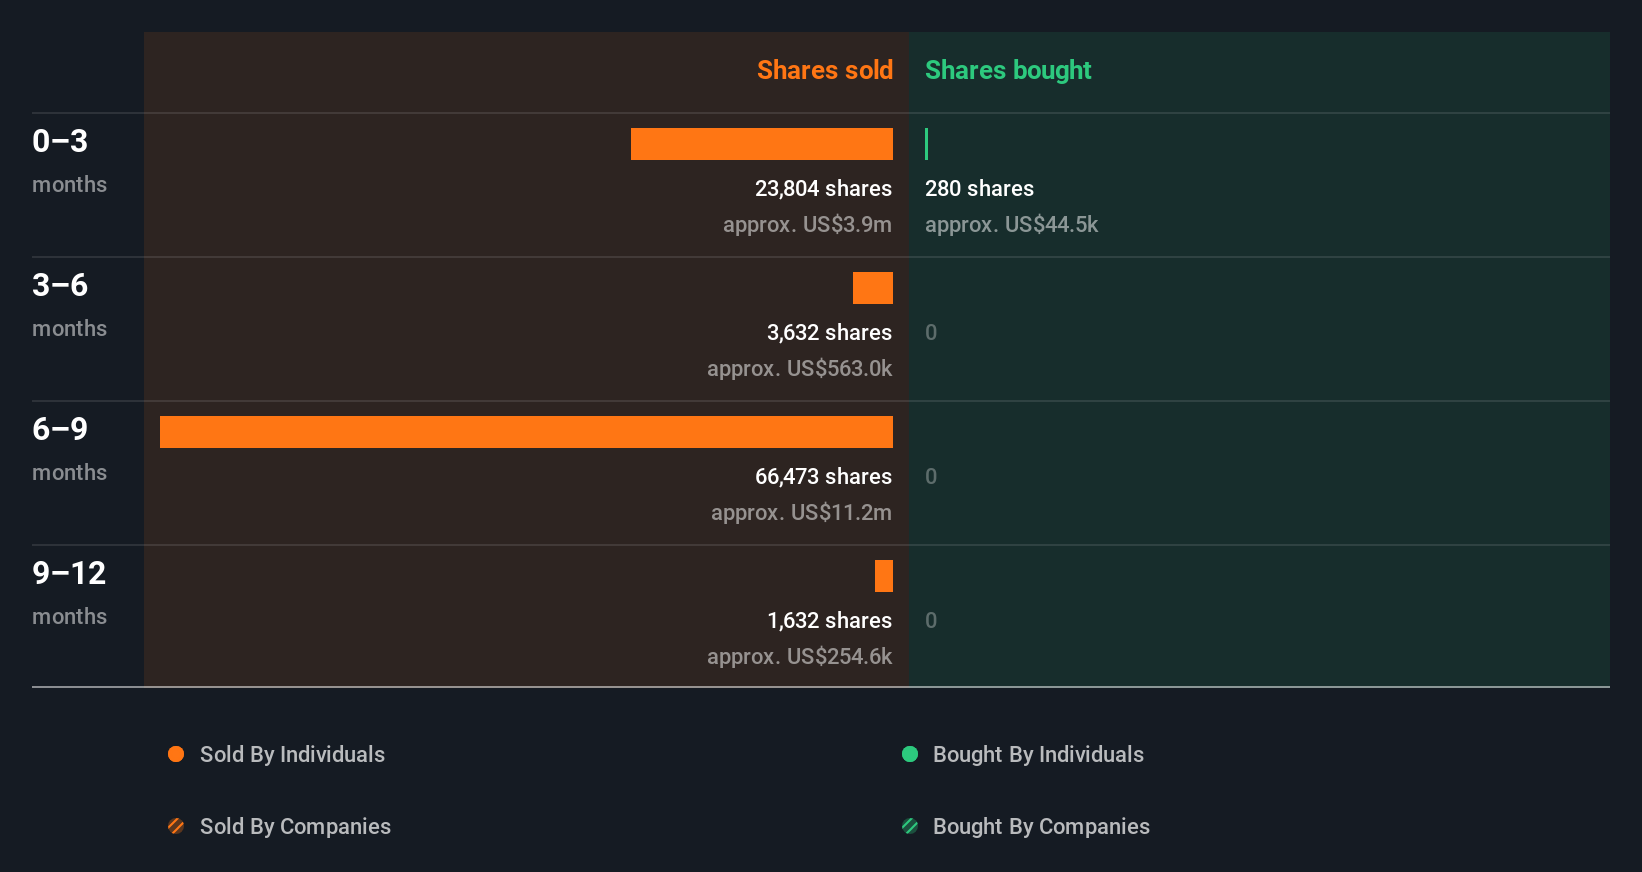Screen dimensions: 1642x872
Task: Click the bought 0 in 6–9 months row
Action: 931,477
